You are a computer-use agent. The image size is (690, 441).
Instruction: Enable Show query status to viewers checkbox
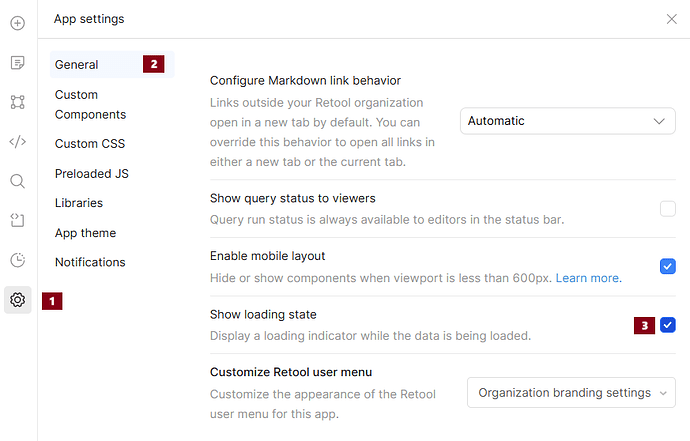pos(668,209)
